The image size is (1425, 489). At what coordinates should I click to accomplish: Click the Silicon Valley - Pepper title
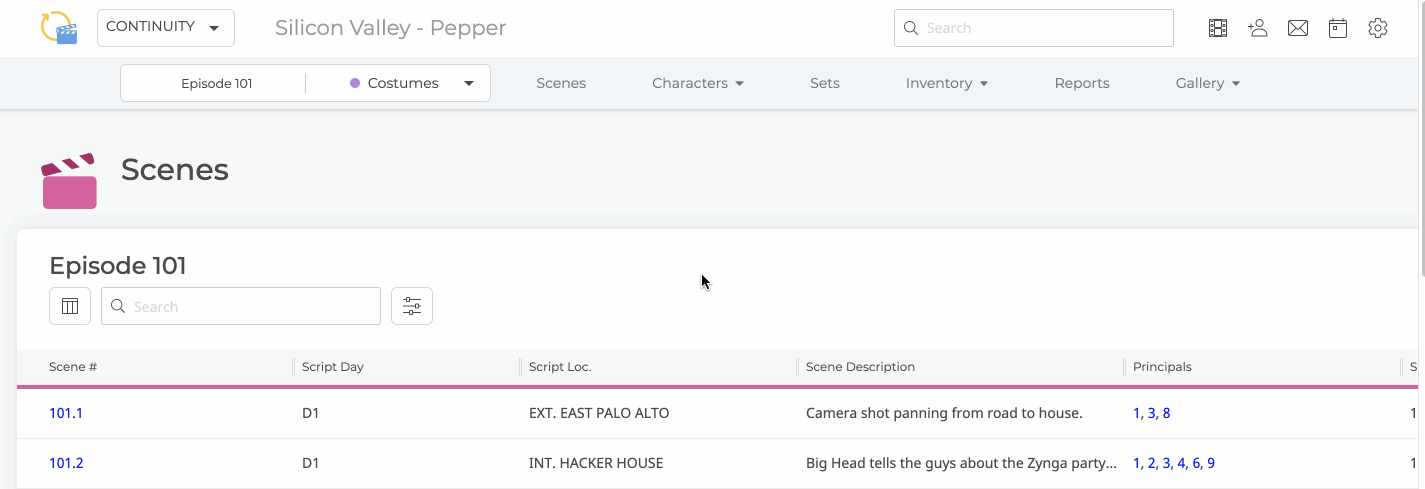click(390, 28)
